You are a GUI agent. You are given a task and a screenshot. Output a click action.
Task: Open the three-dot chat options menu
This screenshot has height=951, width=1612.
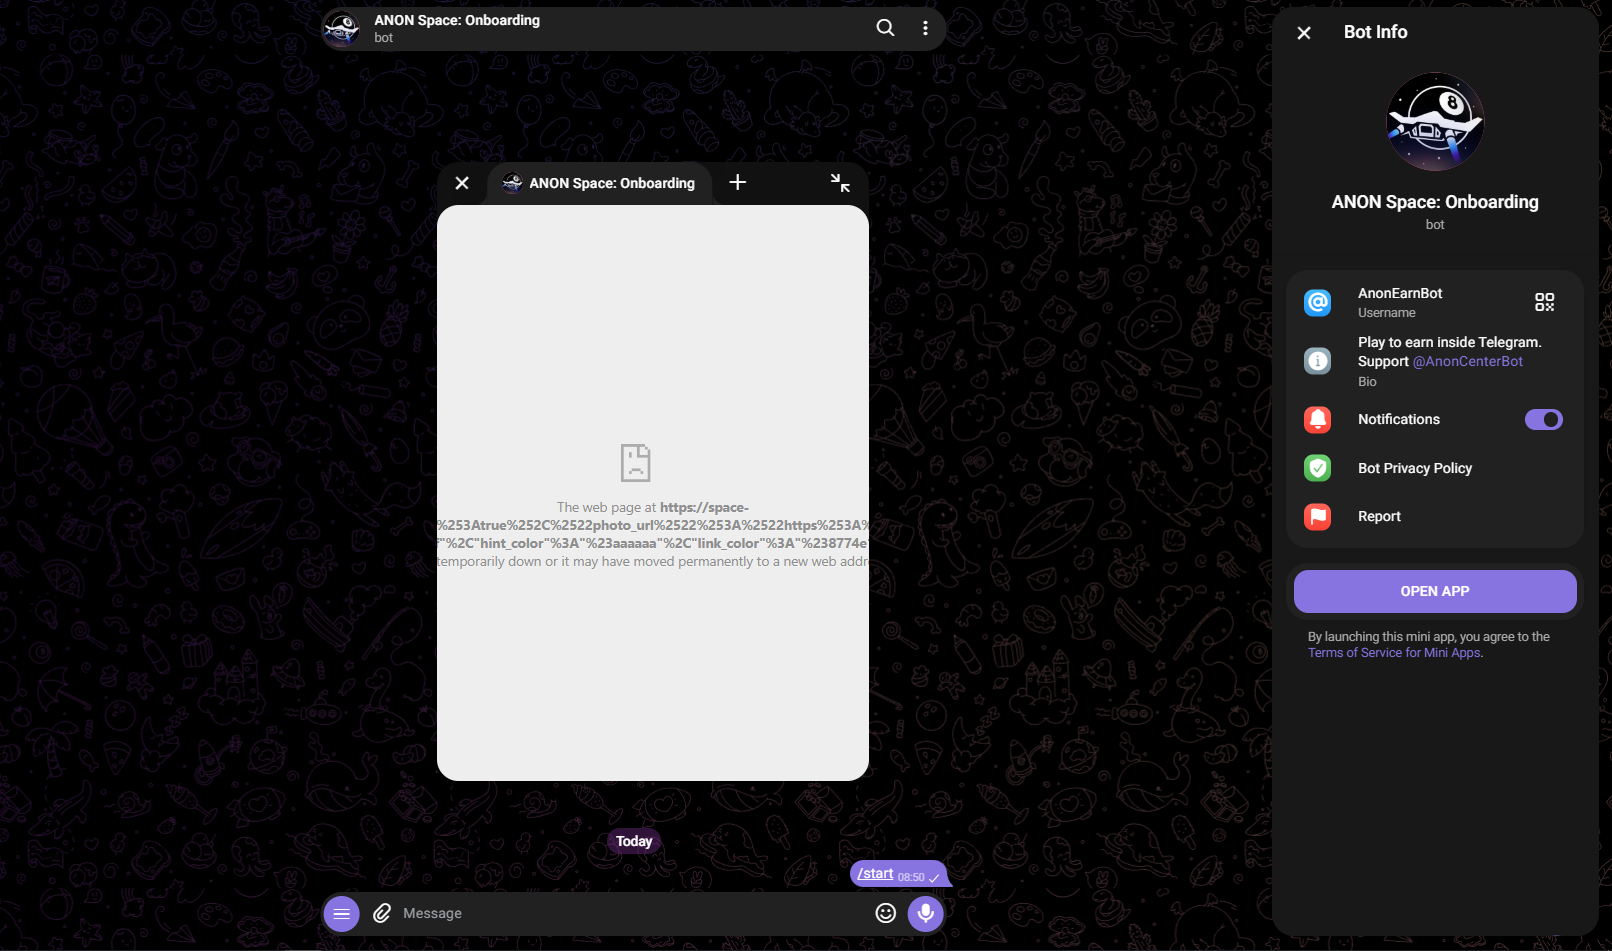[x=925, y=28]
